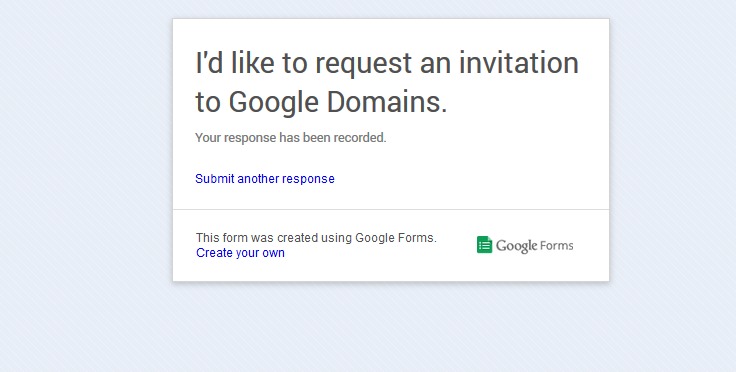
Task: Click the Google wordmark in the footer logo
Action: coord(516,246)
